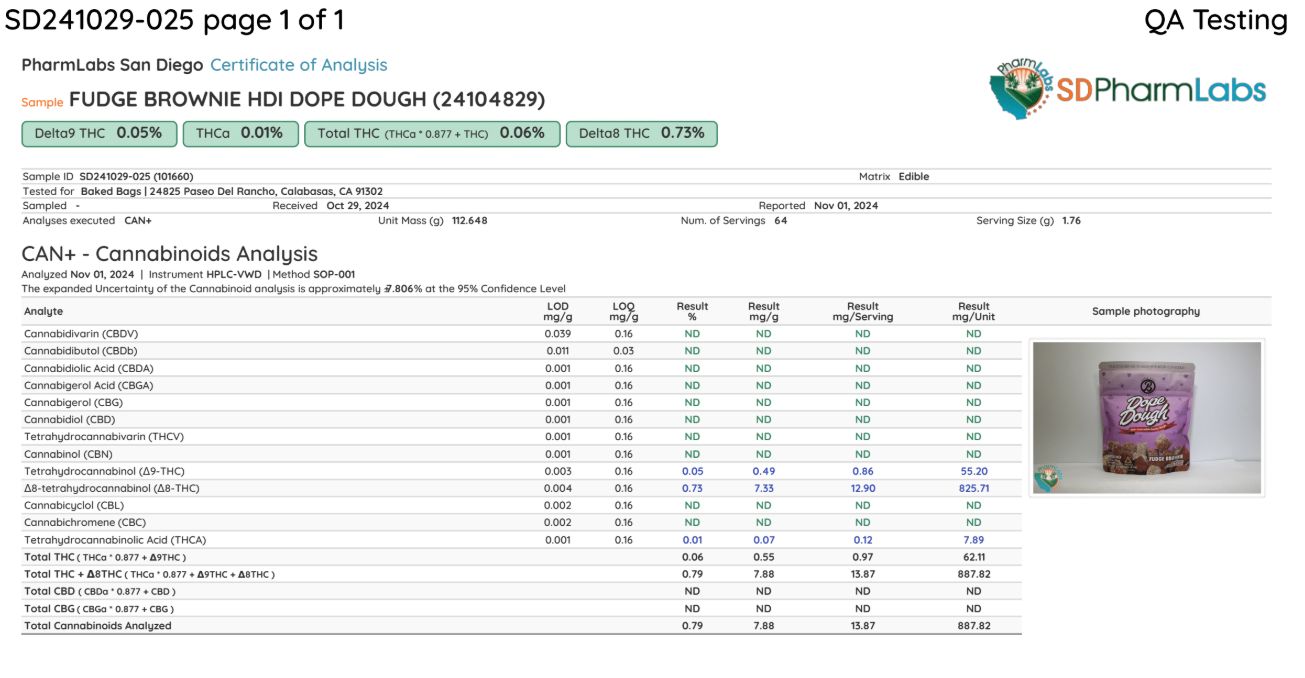Click the Sample ID value 'SD241029-025 (101660)'
The width and height of the screenshot is (1305, 678).
point(136,176)
